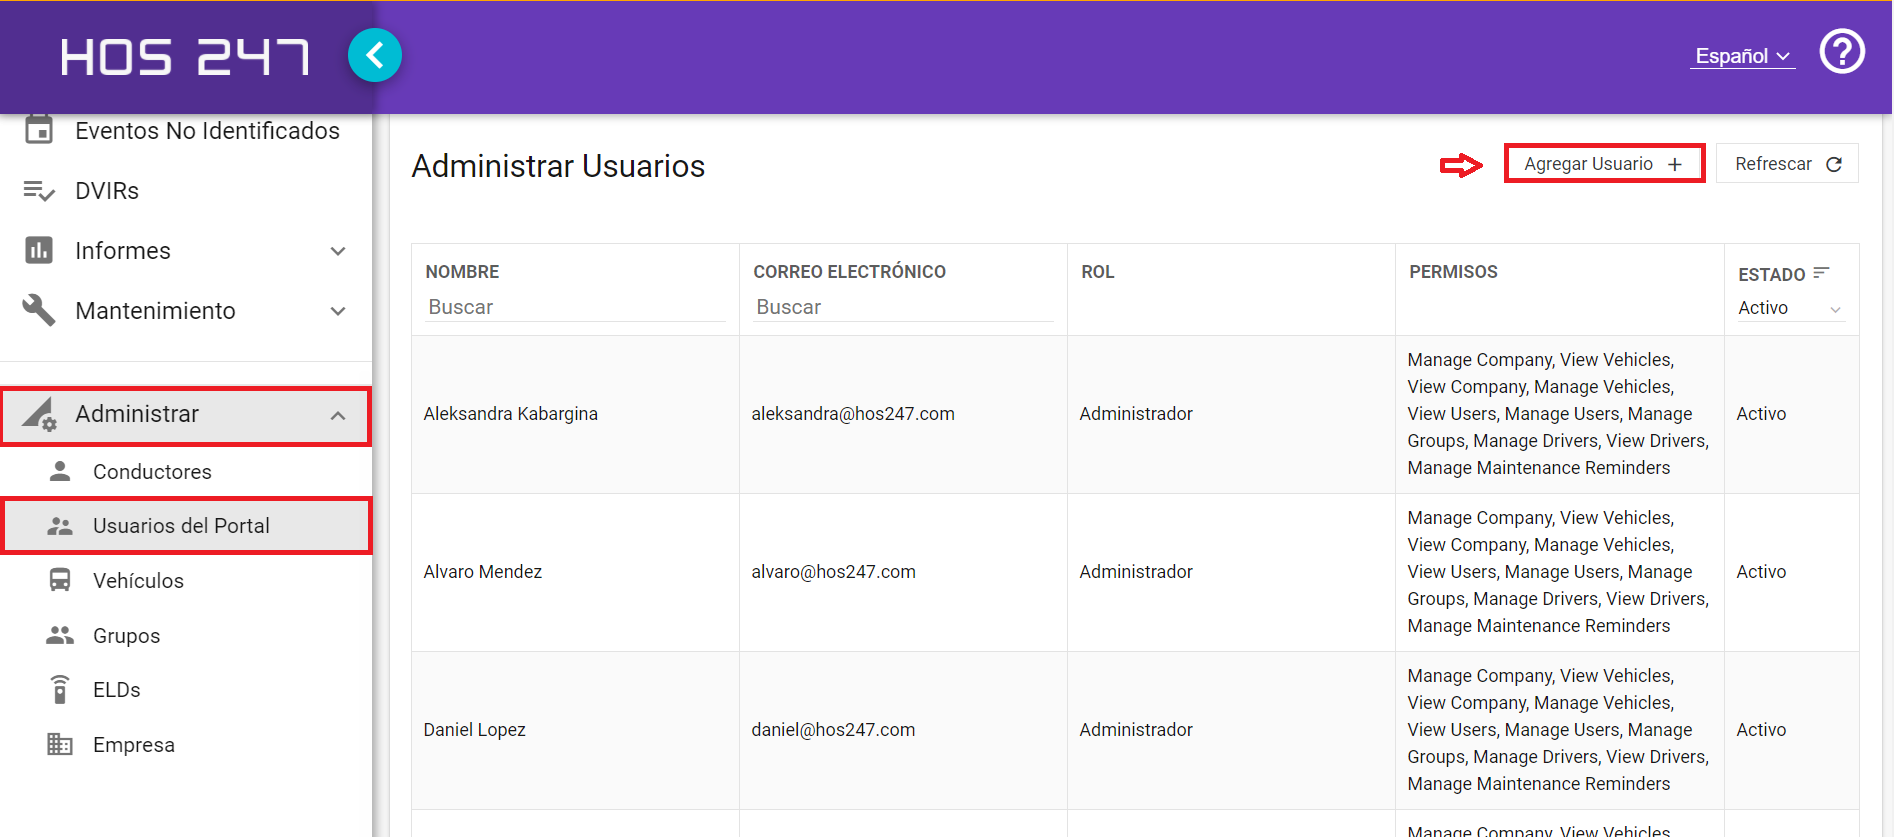Expand the Informes submenu chevron
The height and width of the screenshot is (837, 1894).
[338, 251]
